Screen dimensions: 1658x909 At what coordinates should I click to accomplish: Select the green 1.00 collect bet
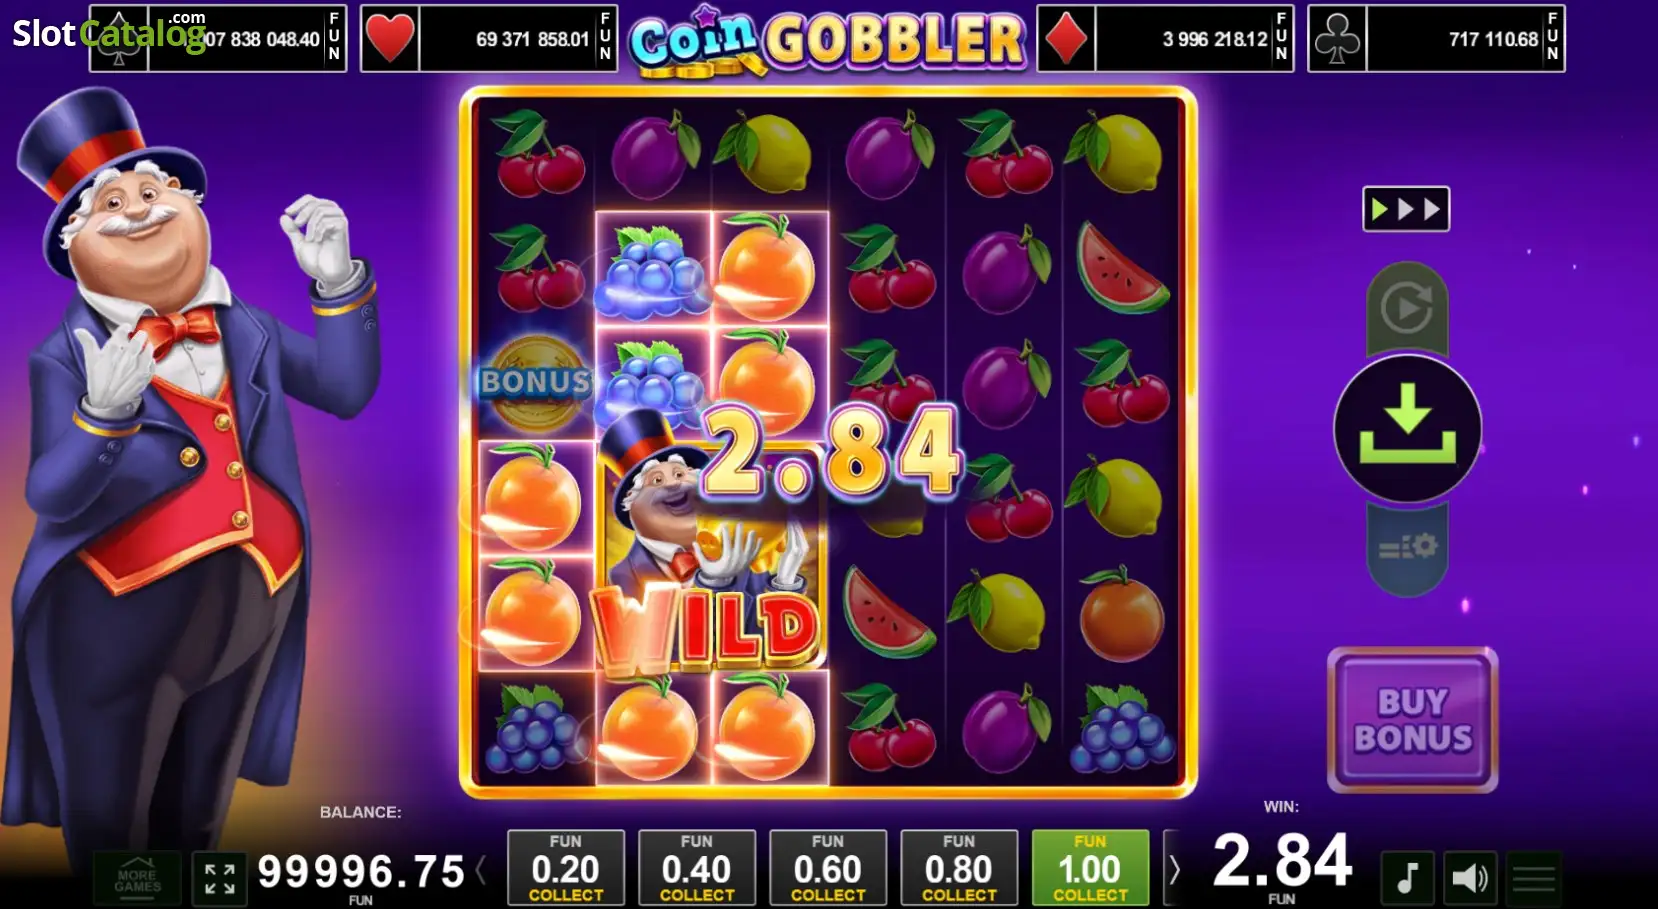pos(1090,867)
